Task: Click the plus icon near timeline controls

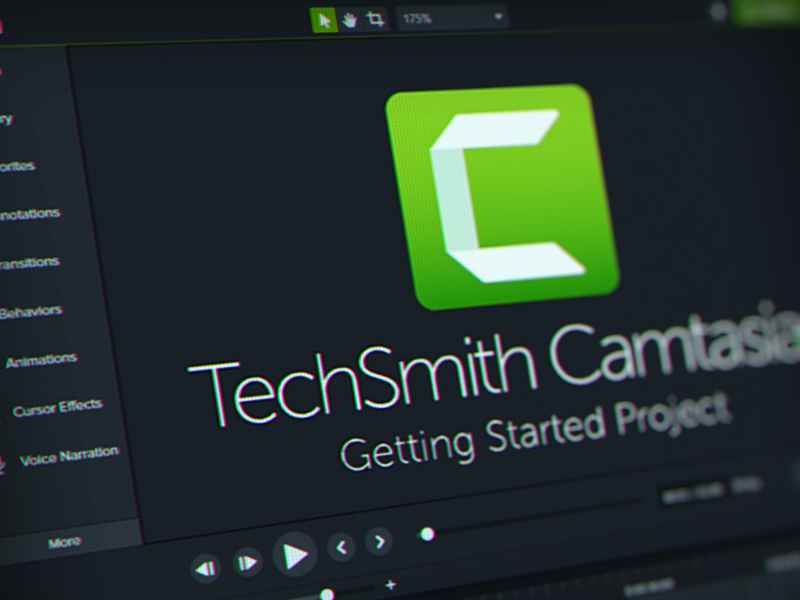Action: coord(391,584)
